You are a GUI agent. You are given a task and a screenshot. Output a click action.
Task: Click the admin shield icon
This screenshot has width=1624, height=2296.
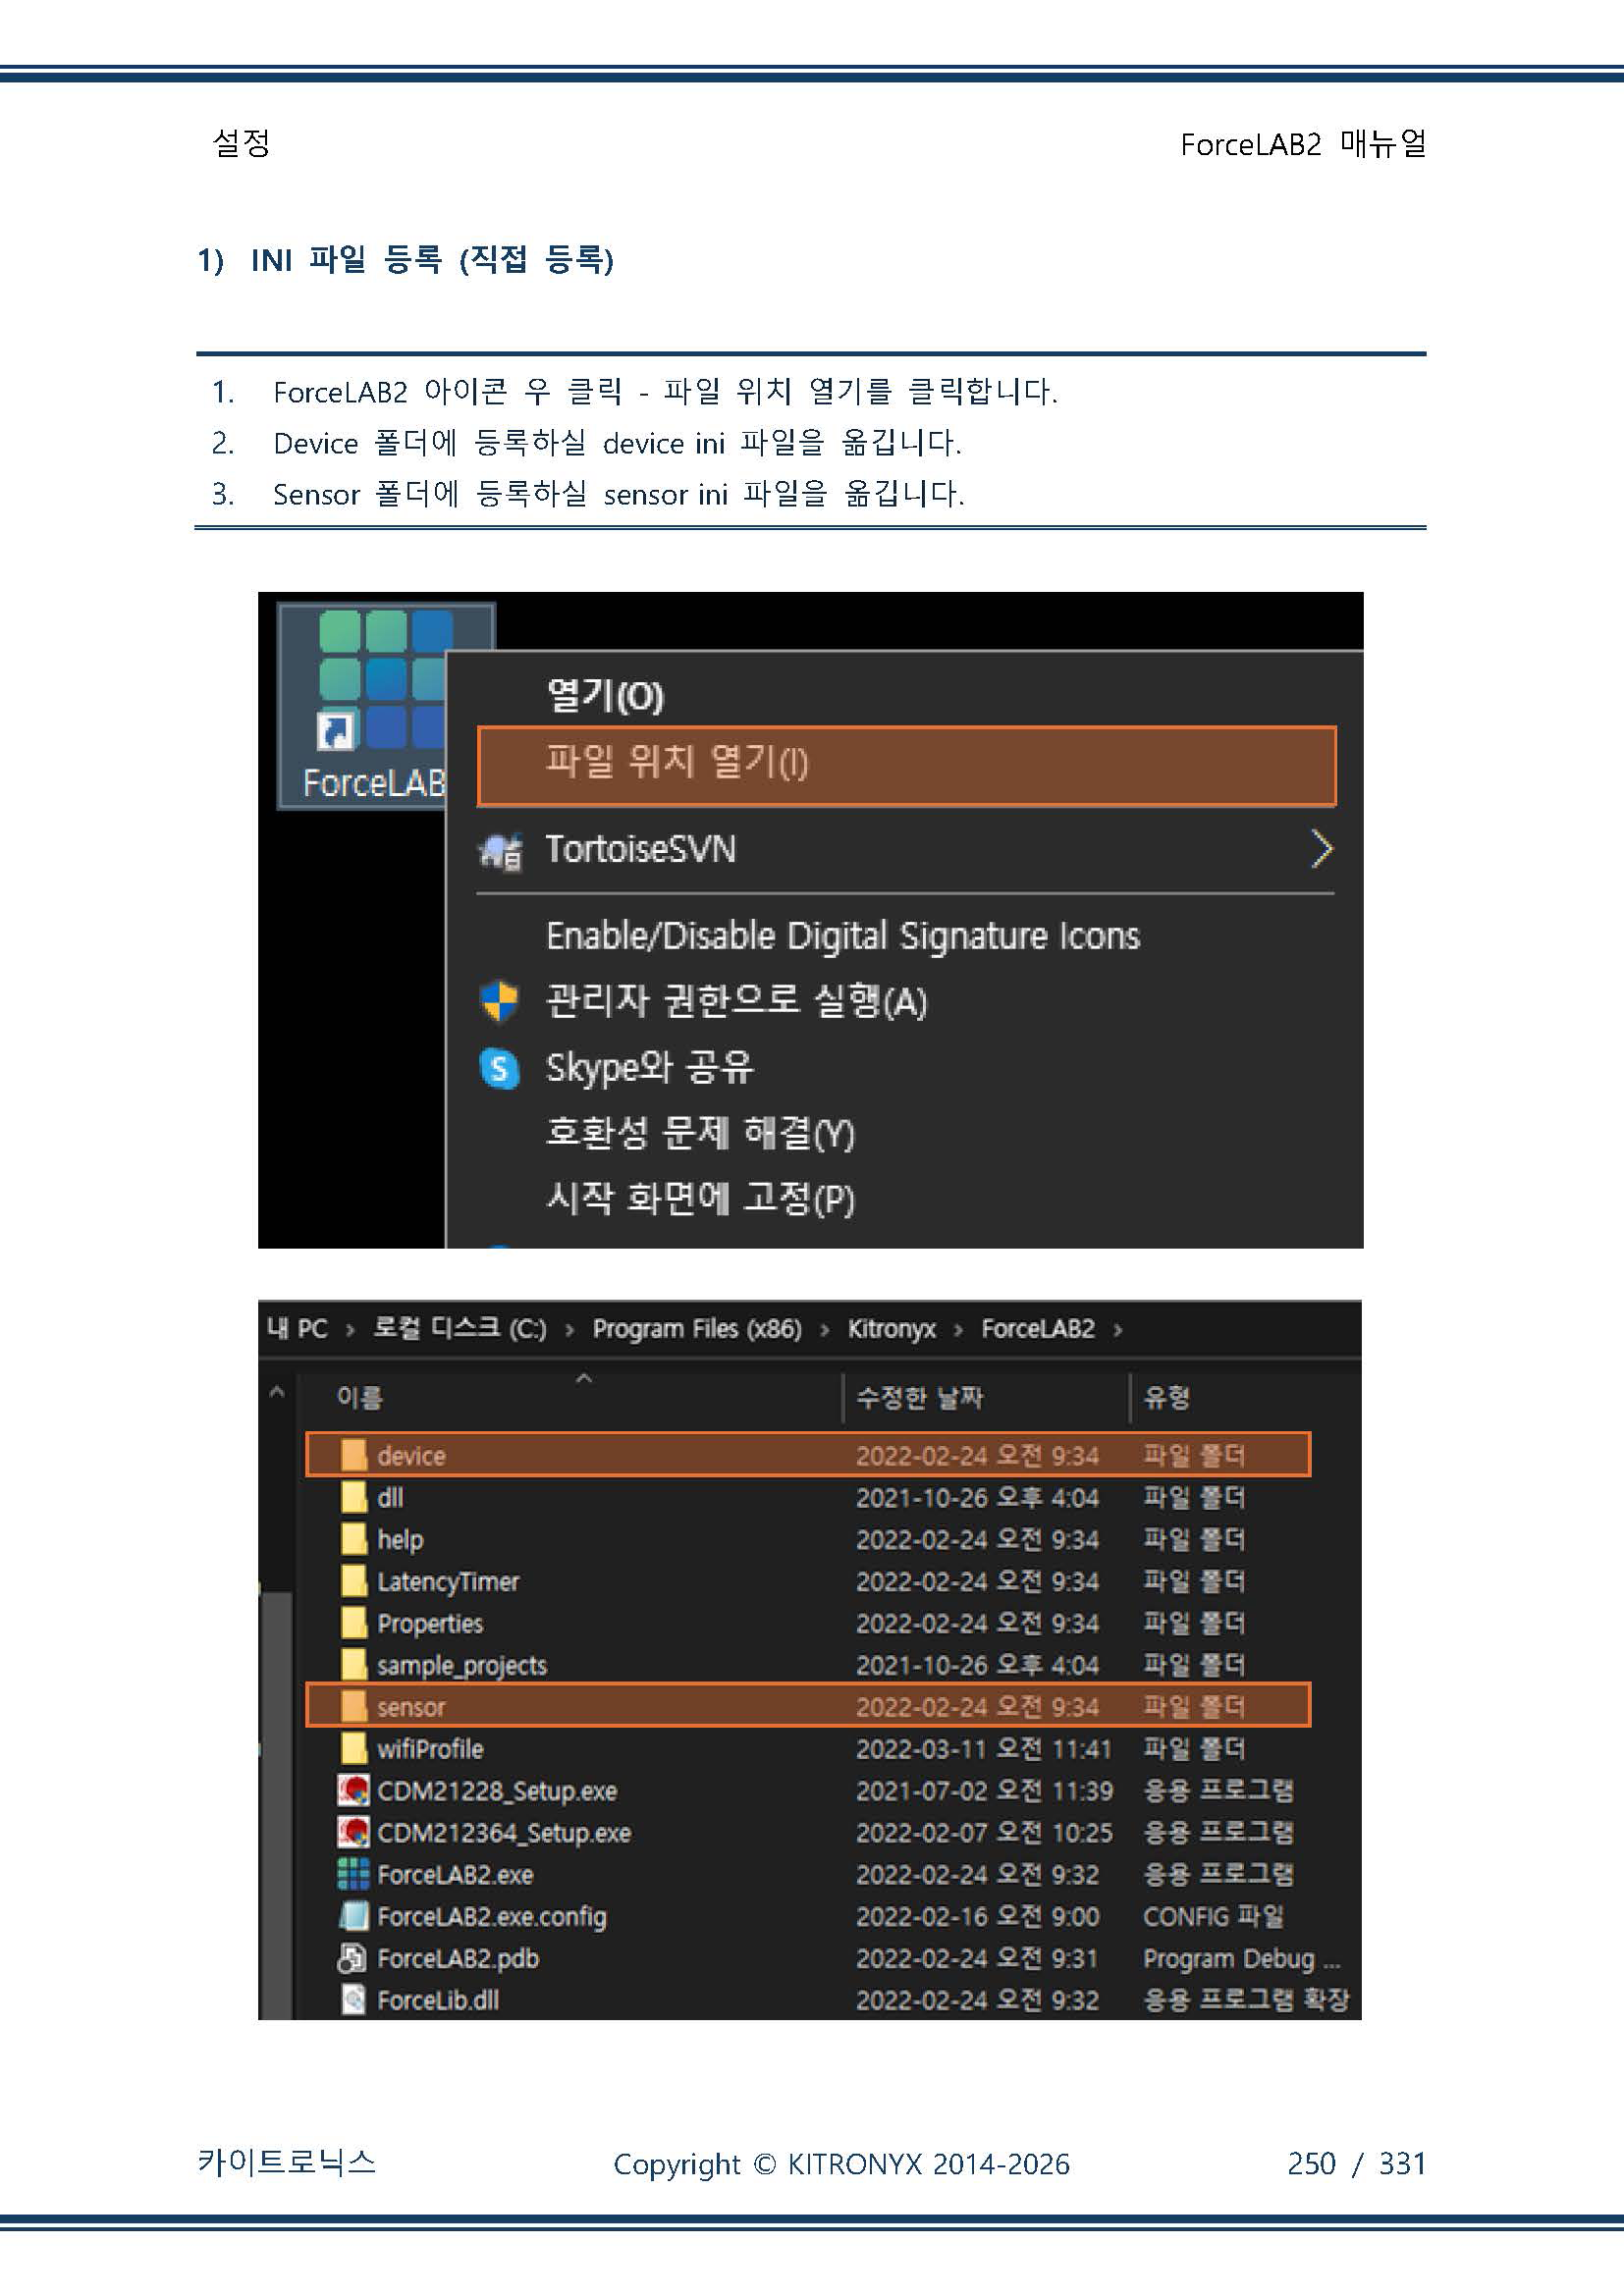pyautogui.click(x=499, y=1002)
